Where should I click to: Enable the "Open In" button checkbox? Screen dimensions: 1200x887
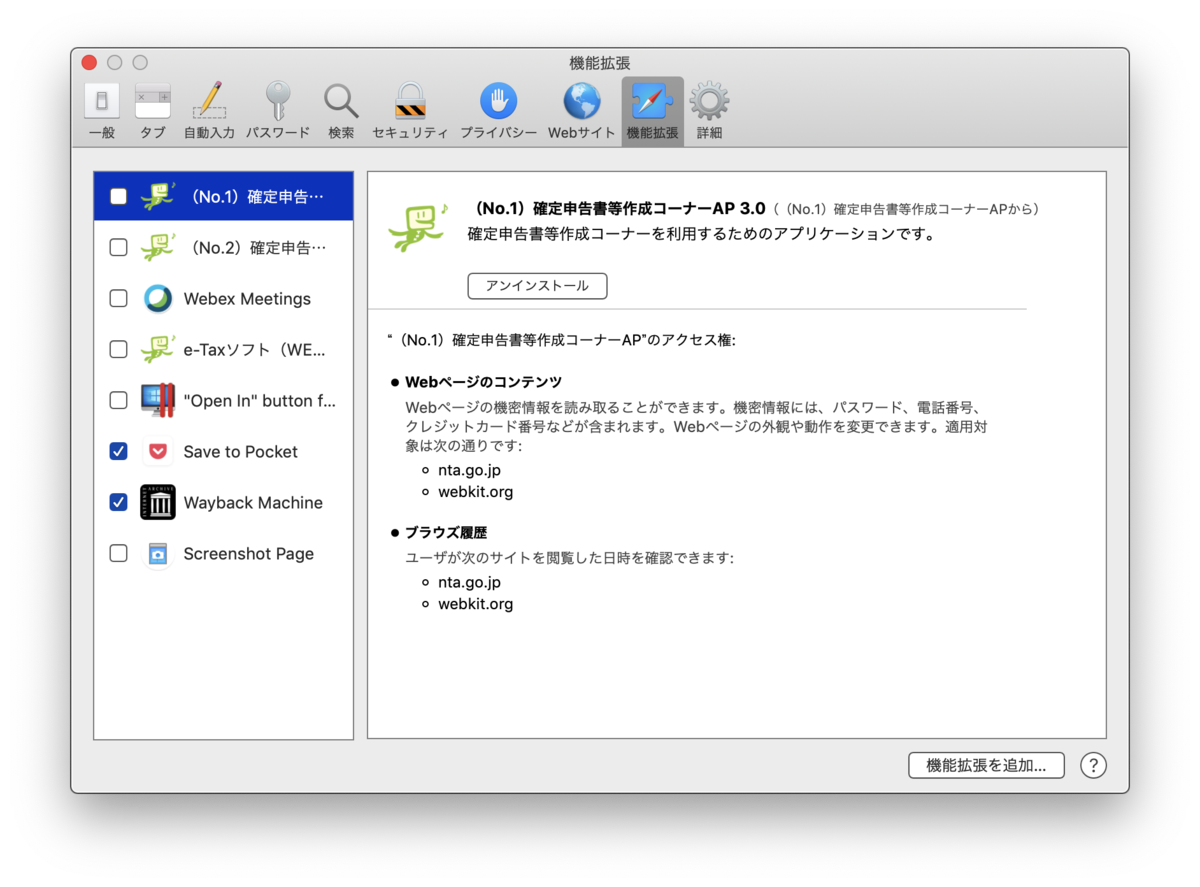(x=118, y=400)
